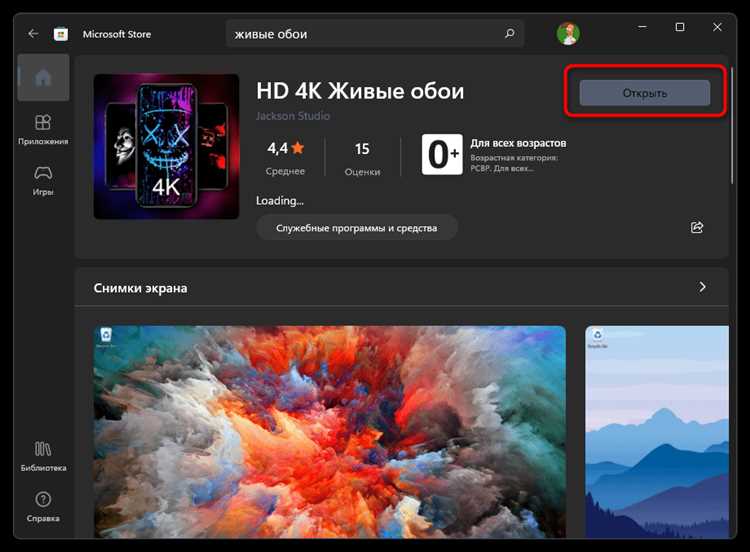Open the Приложения section
The height and width of the screenshot is (552, 750).
click(43, 129)
